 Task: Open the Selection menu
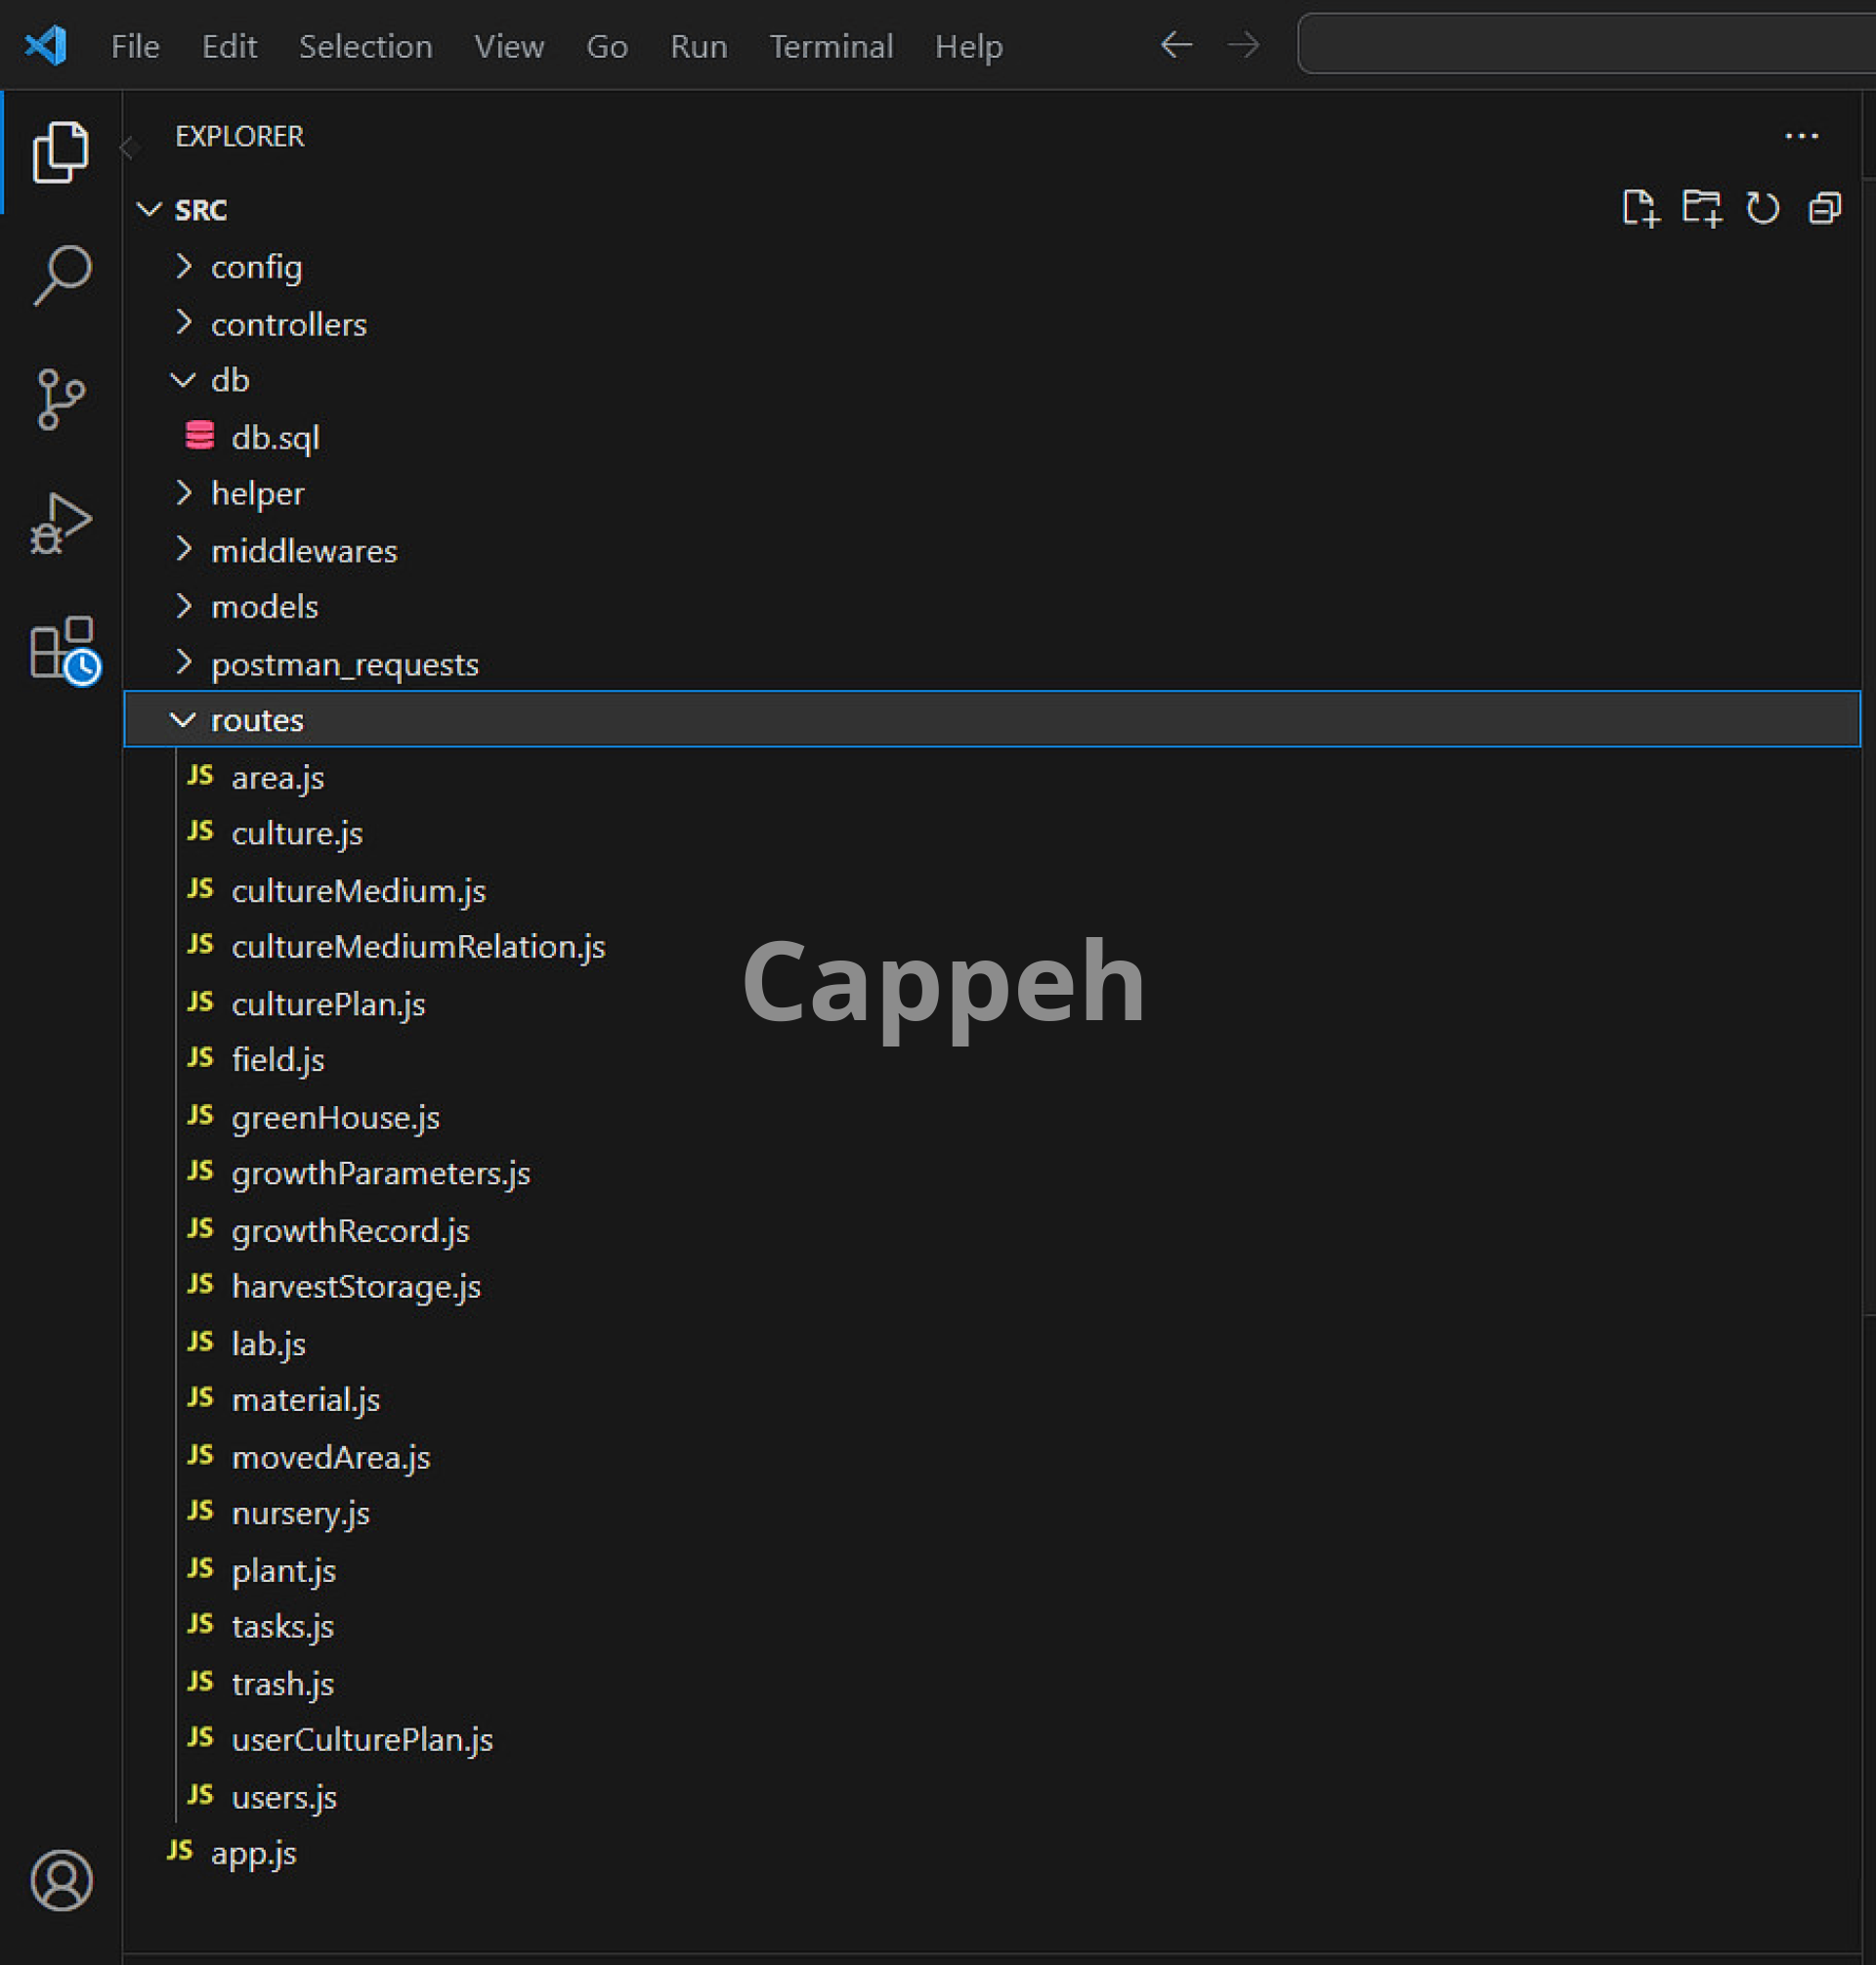point(365,46)
